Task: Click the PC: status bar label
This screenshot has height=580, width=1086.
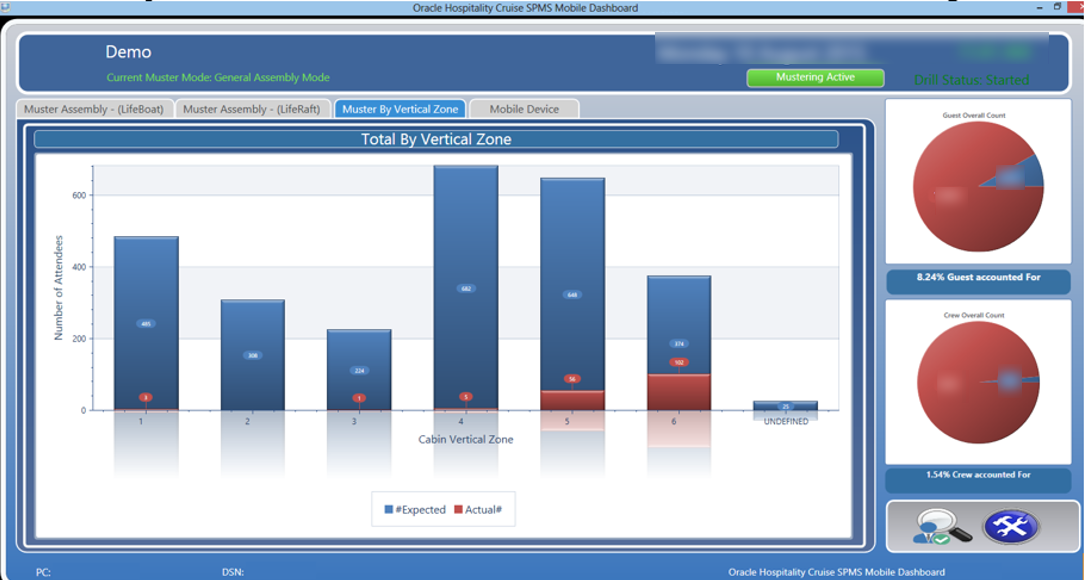Action: 43,572
